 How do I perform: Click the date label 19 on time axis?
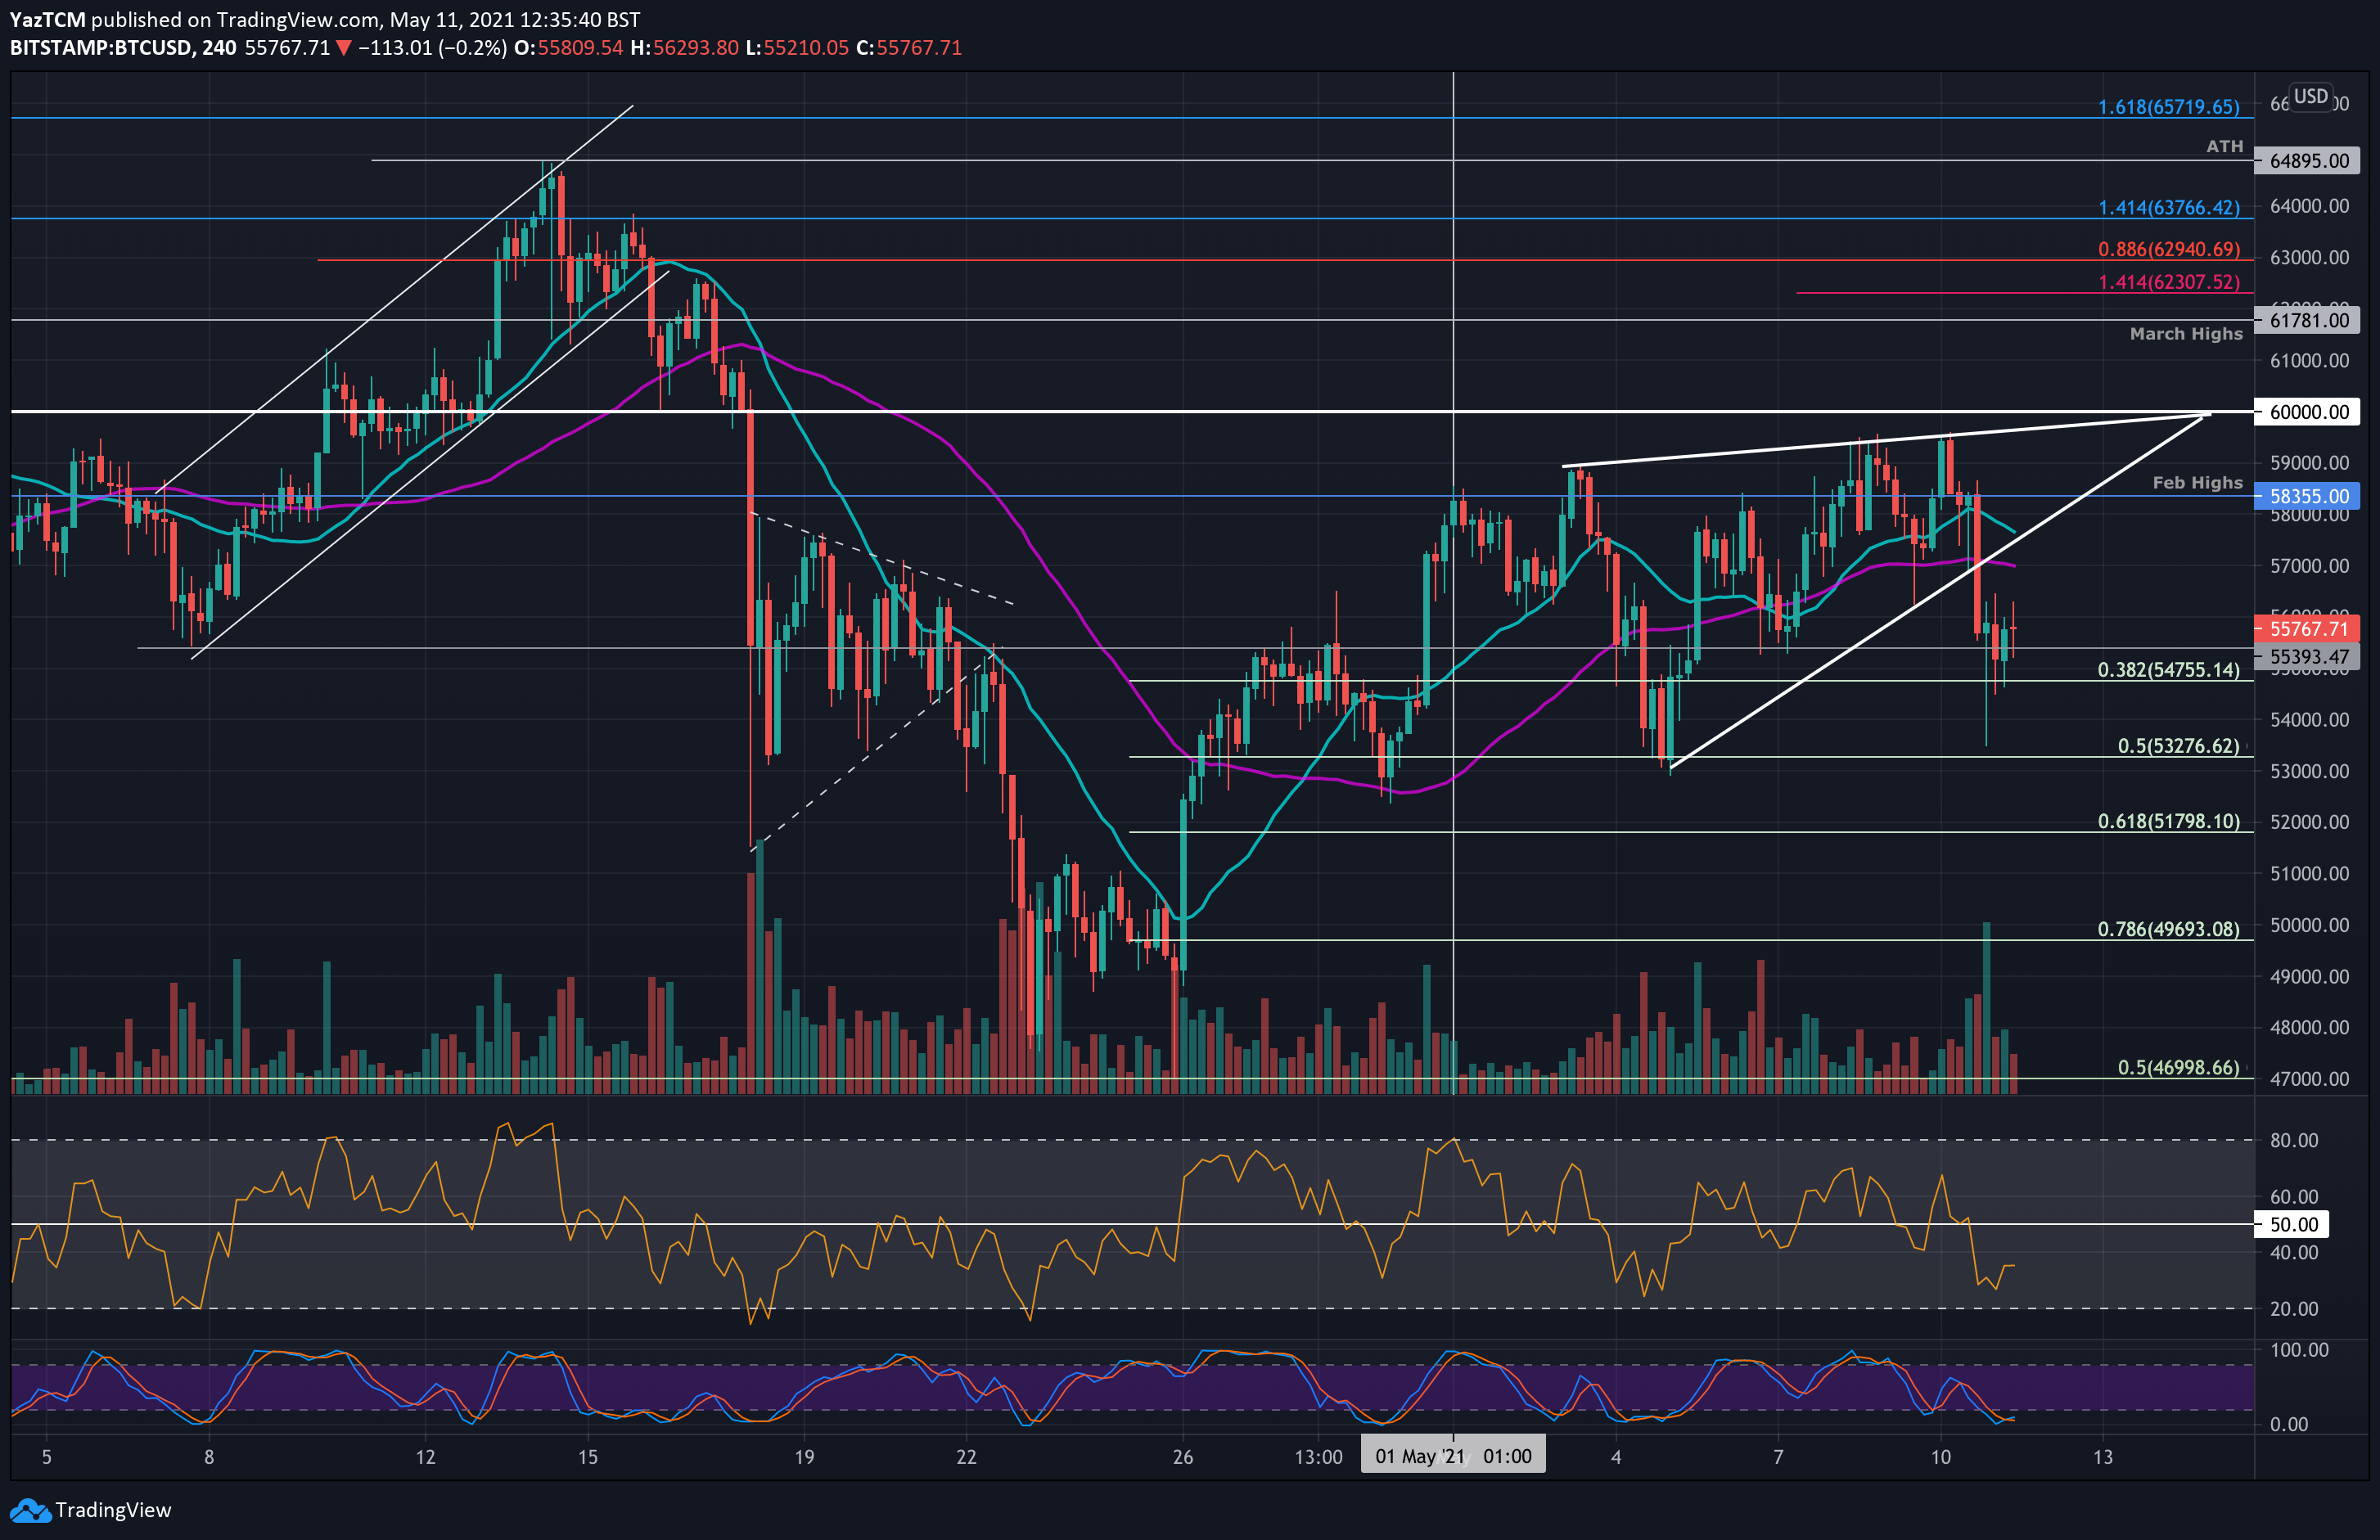[x=804, y=1457]
